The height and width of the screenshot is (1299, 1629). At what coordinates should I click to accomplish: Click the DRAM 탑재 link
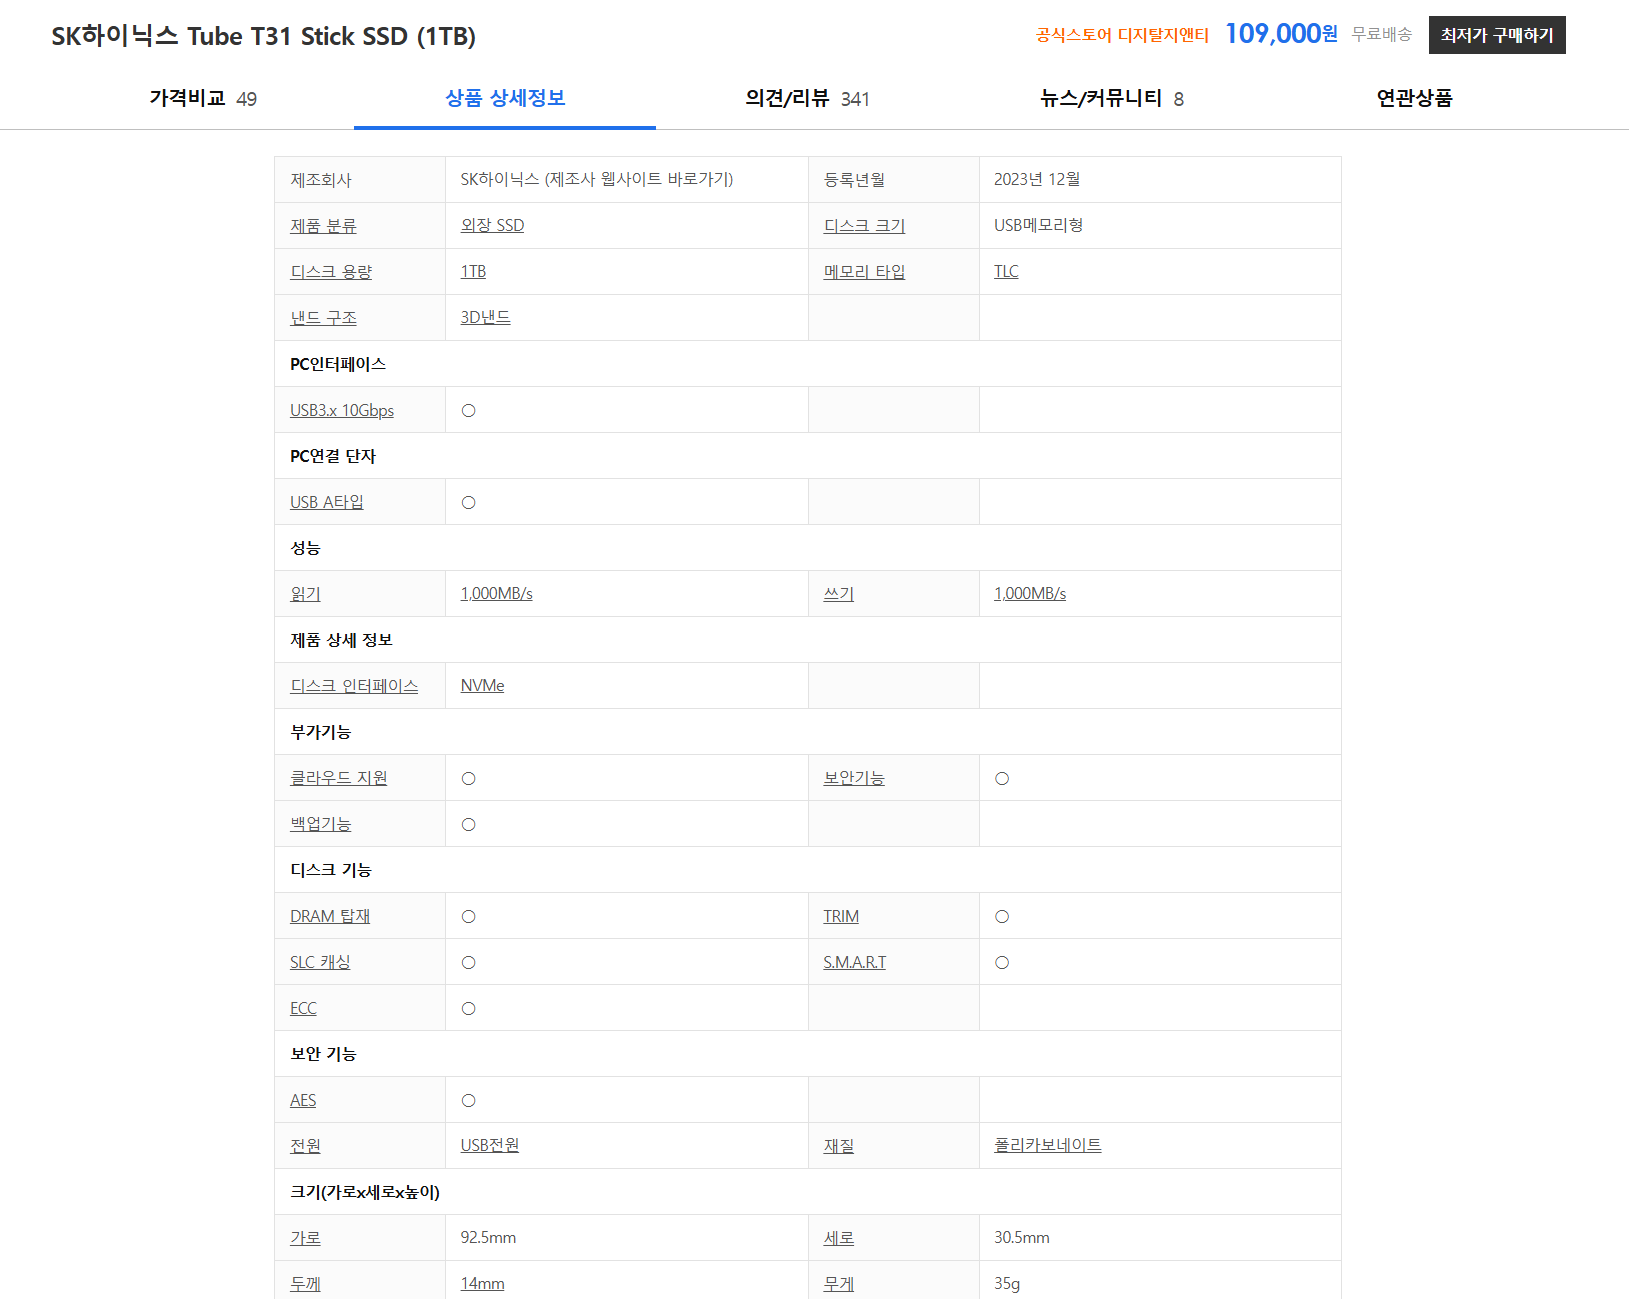[x=330, y=916]
